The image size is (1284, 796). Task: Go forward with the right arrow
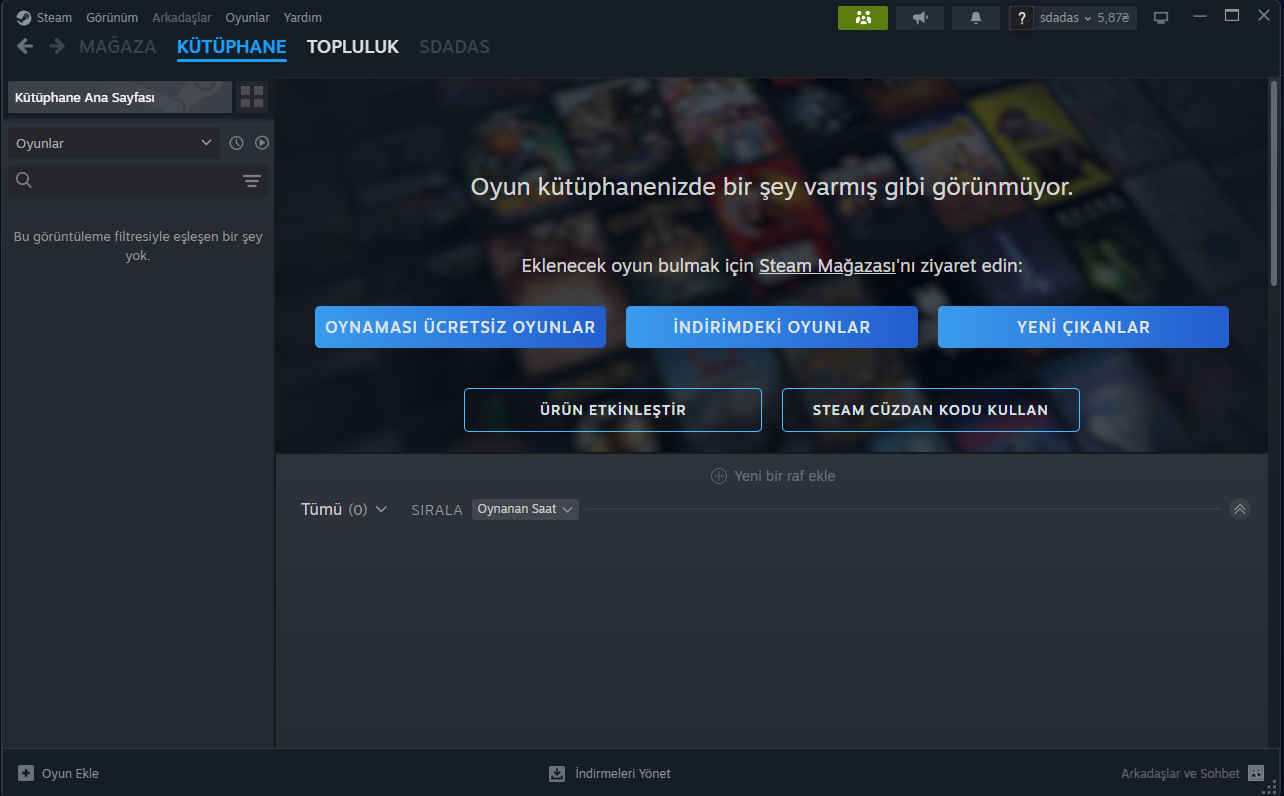(x=57, y=46)
